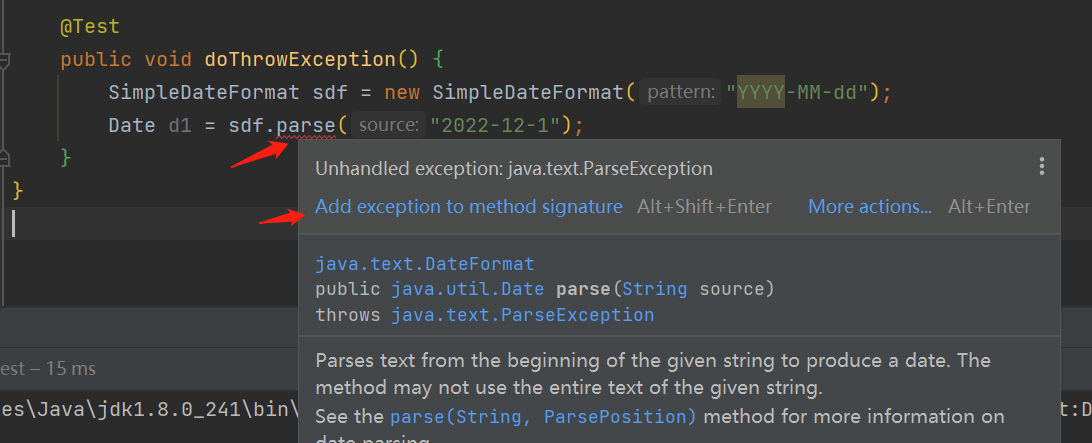1092x443 pixels.
Task: Click the underlined parse method call
Action: [x=307, y=126]
